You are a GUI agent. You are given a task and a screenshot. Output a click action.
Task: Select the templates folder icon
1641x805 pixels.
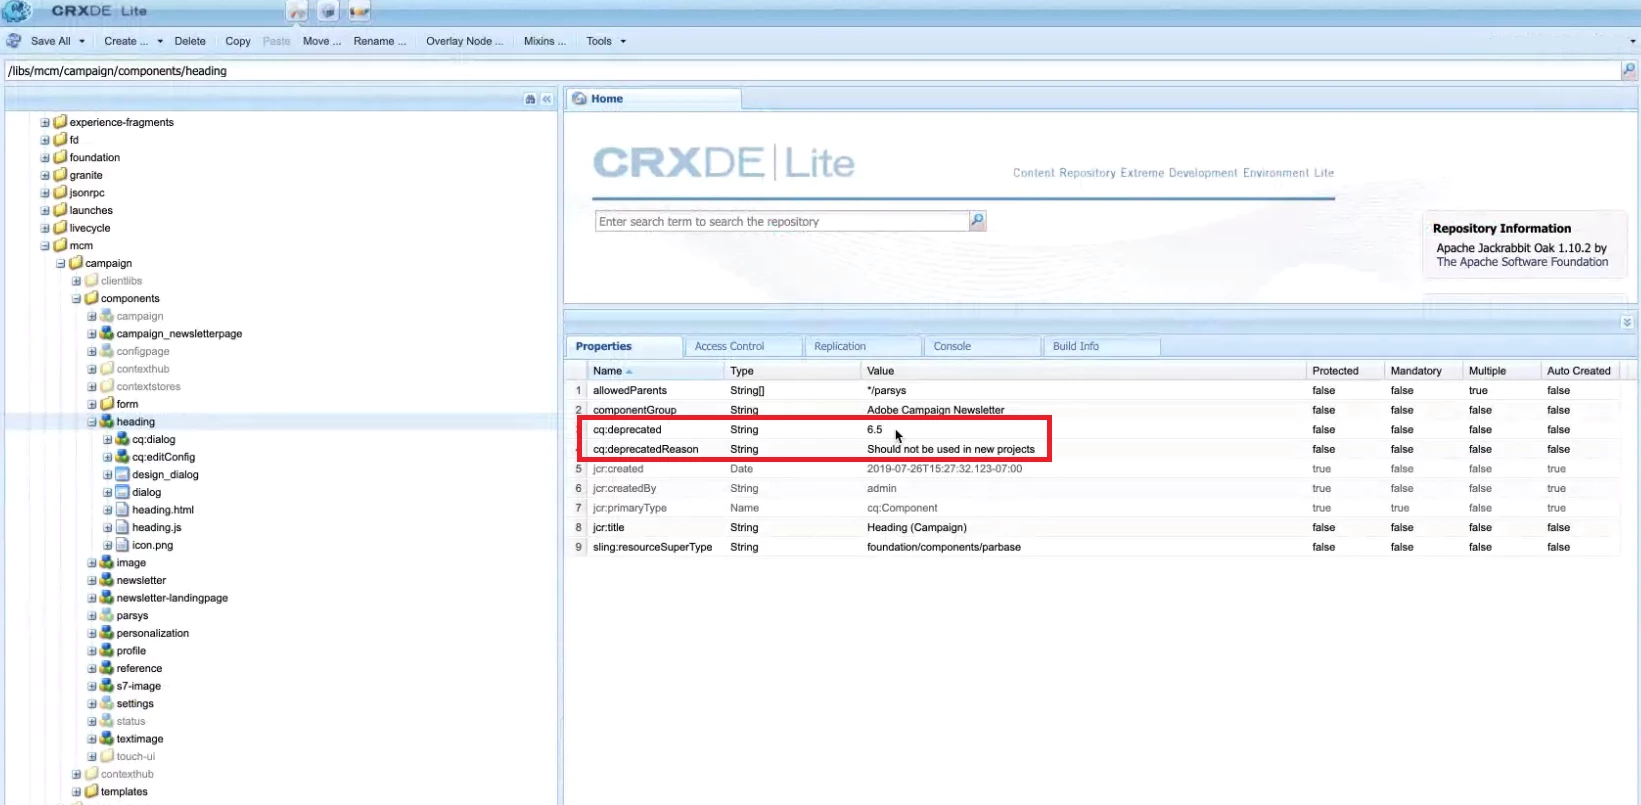(x=91, y=791)
